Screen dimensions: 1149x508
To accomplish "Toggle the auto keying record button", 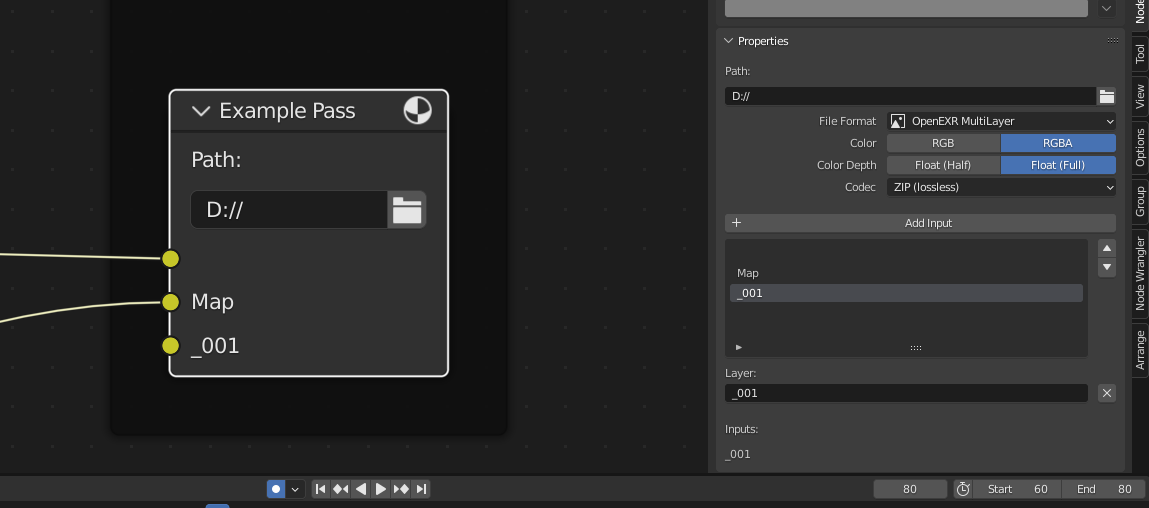I will coord(276,489).
